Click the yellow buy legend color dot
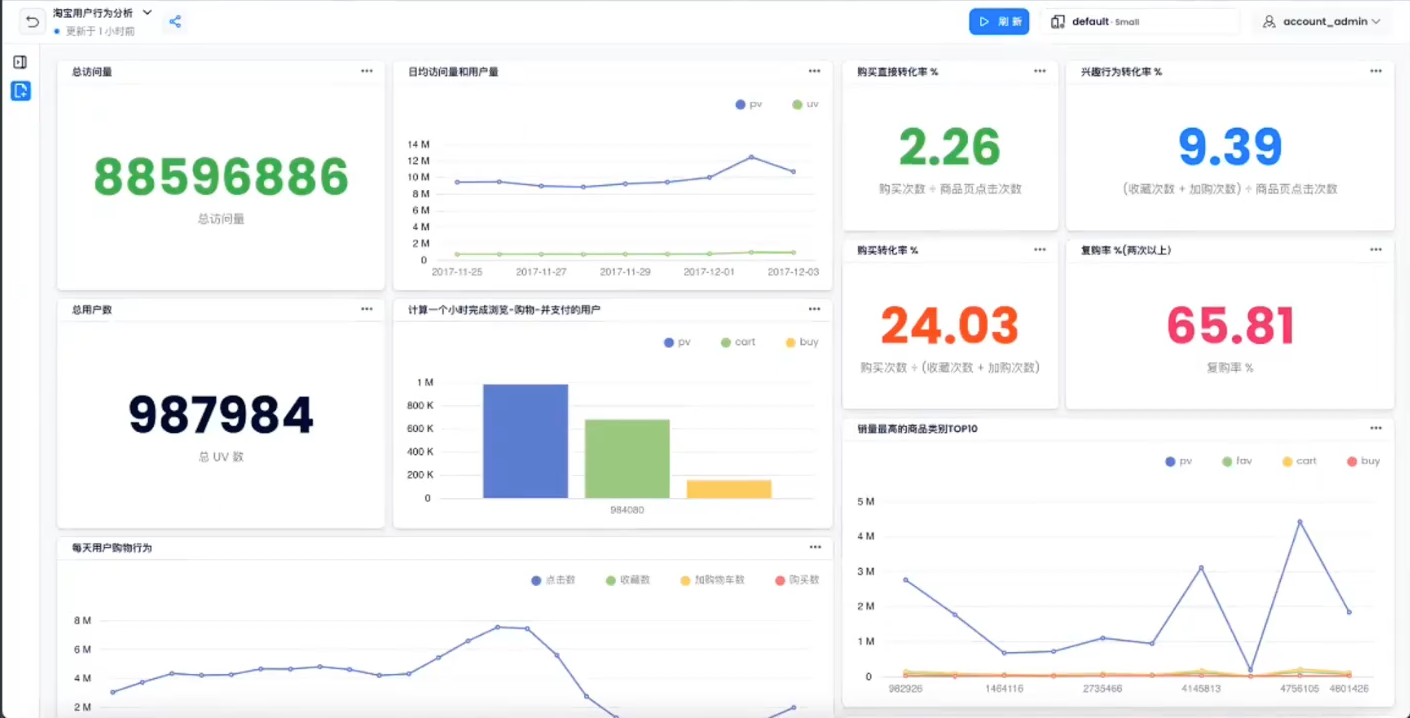Image resolution: width=1410 pixels, height=718 pixels. pos(790,342)
